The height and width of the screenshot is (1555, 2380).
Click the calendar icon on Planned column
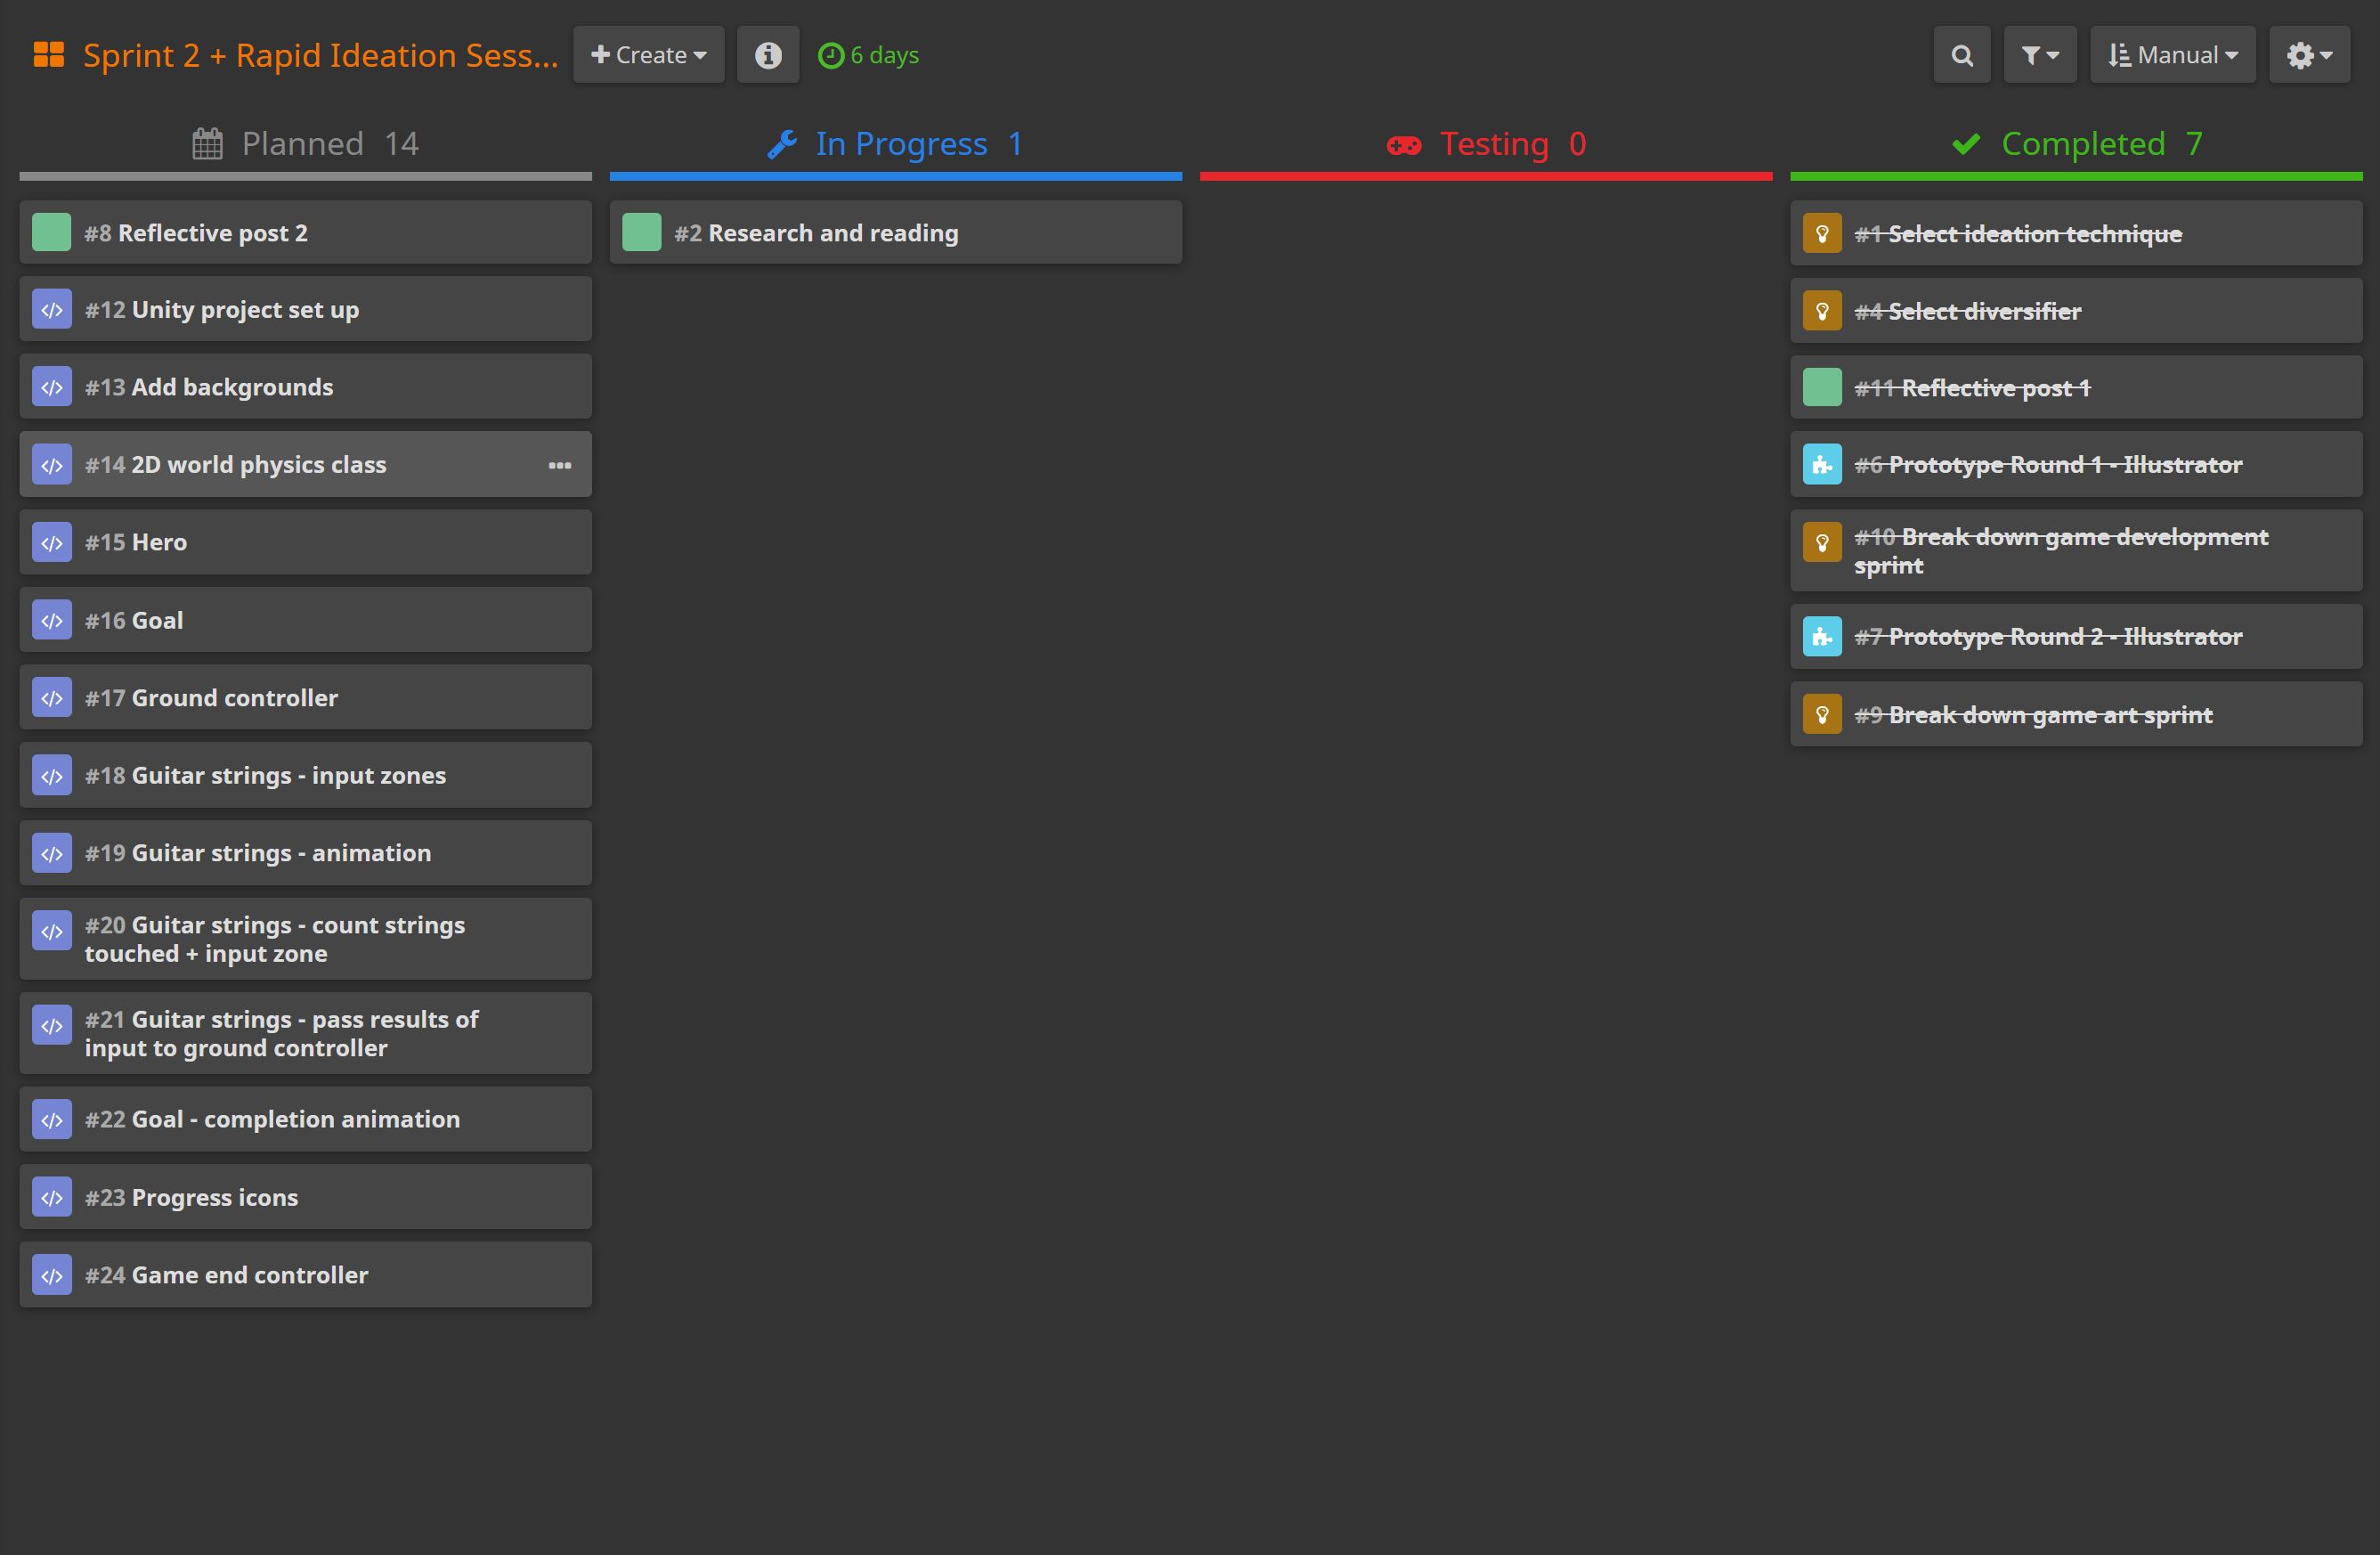207,143
